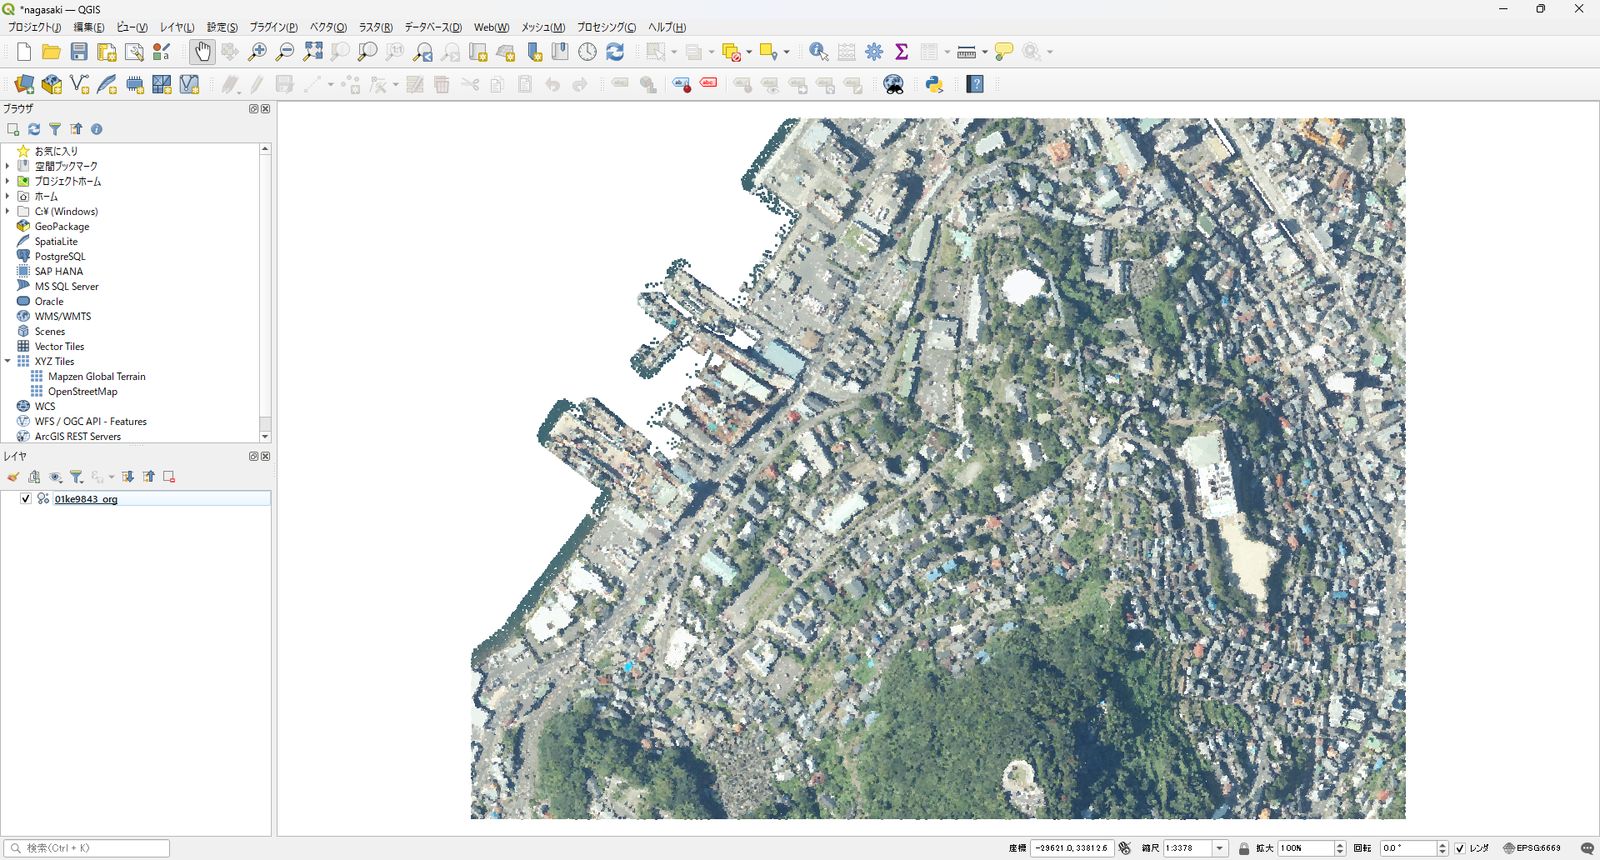The width and height of the screenshot is (1600, 860).
Task: Open the レイヤ menu
Action: pyautogui.click(x=177, y=27)
